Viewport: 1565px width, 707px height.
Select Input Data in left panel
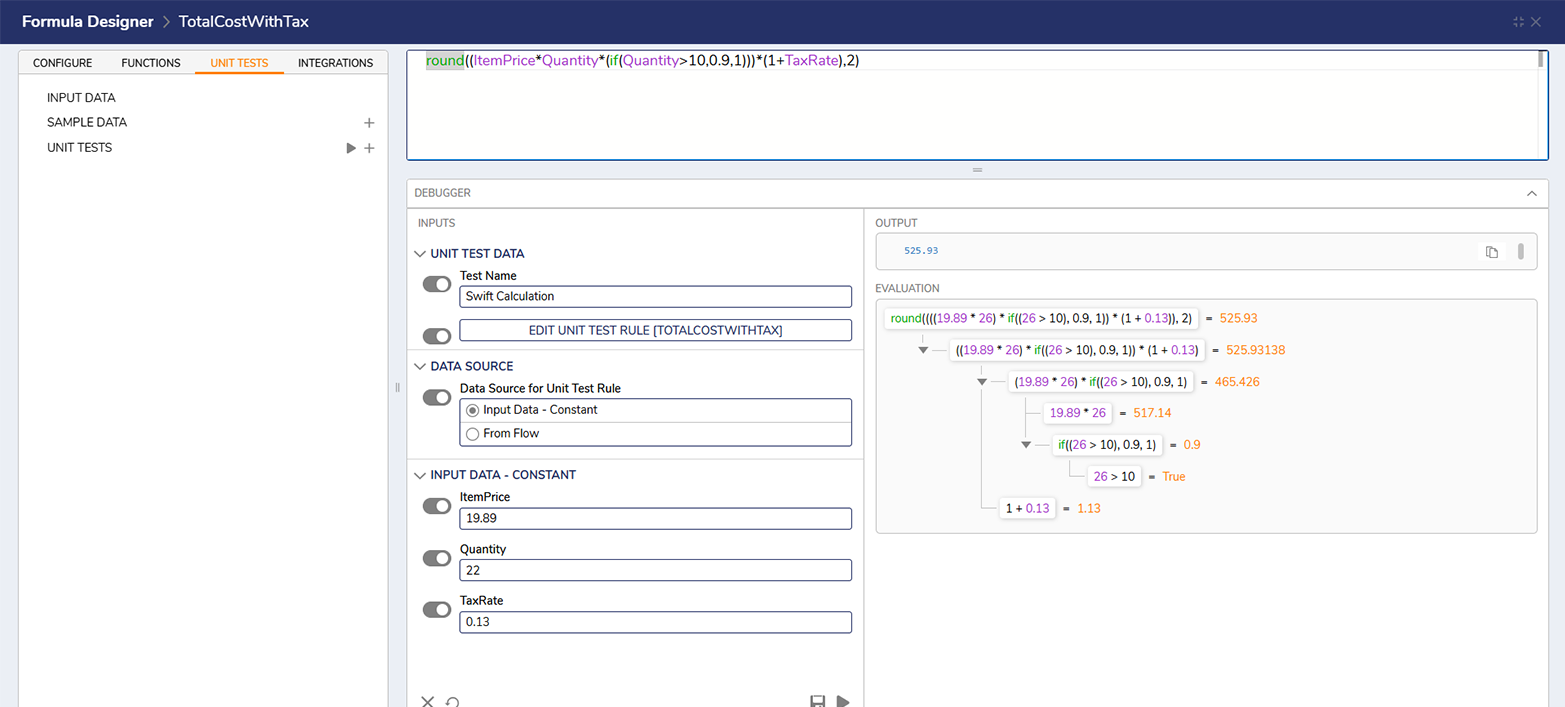pyautogui.click(x=81, y=98)
